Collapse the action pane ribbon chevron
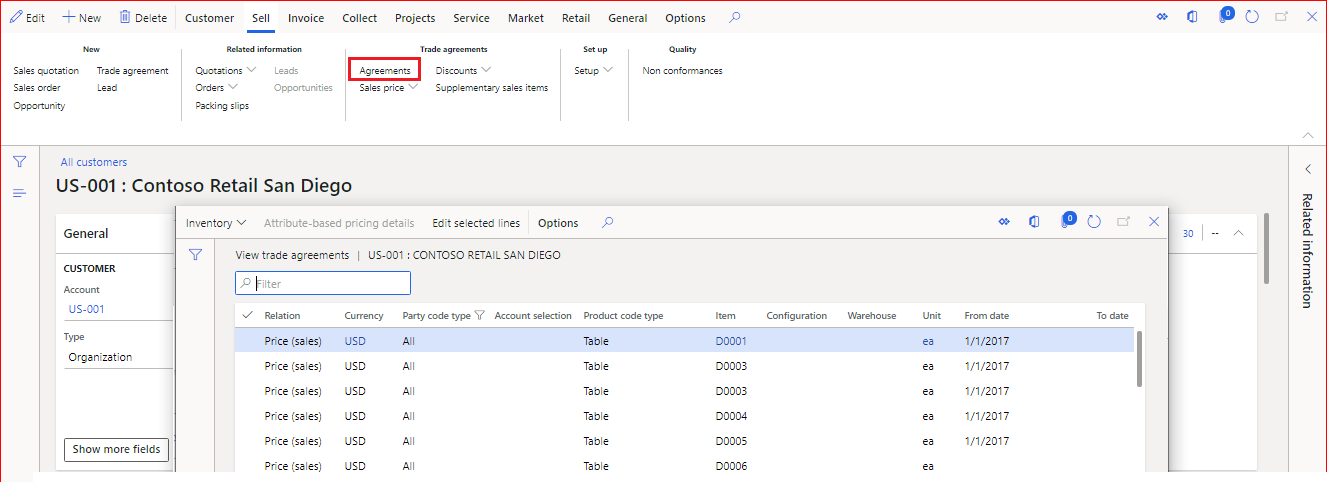Image resolution: width=1327 pixels, height=482 pixels. tap(1308, 135)
